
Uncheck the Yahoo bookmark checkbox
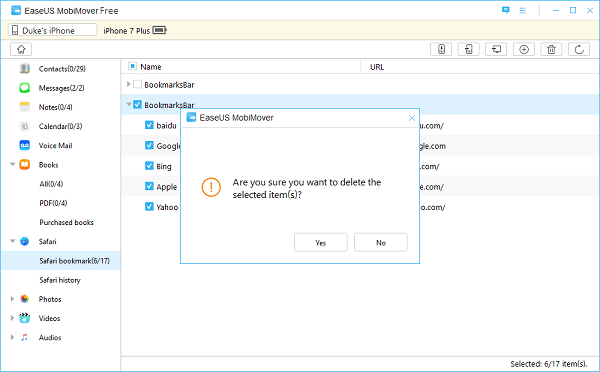149,206
